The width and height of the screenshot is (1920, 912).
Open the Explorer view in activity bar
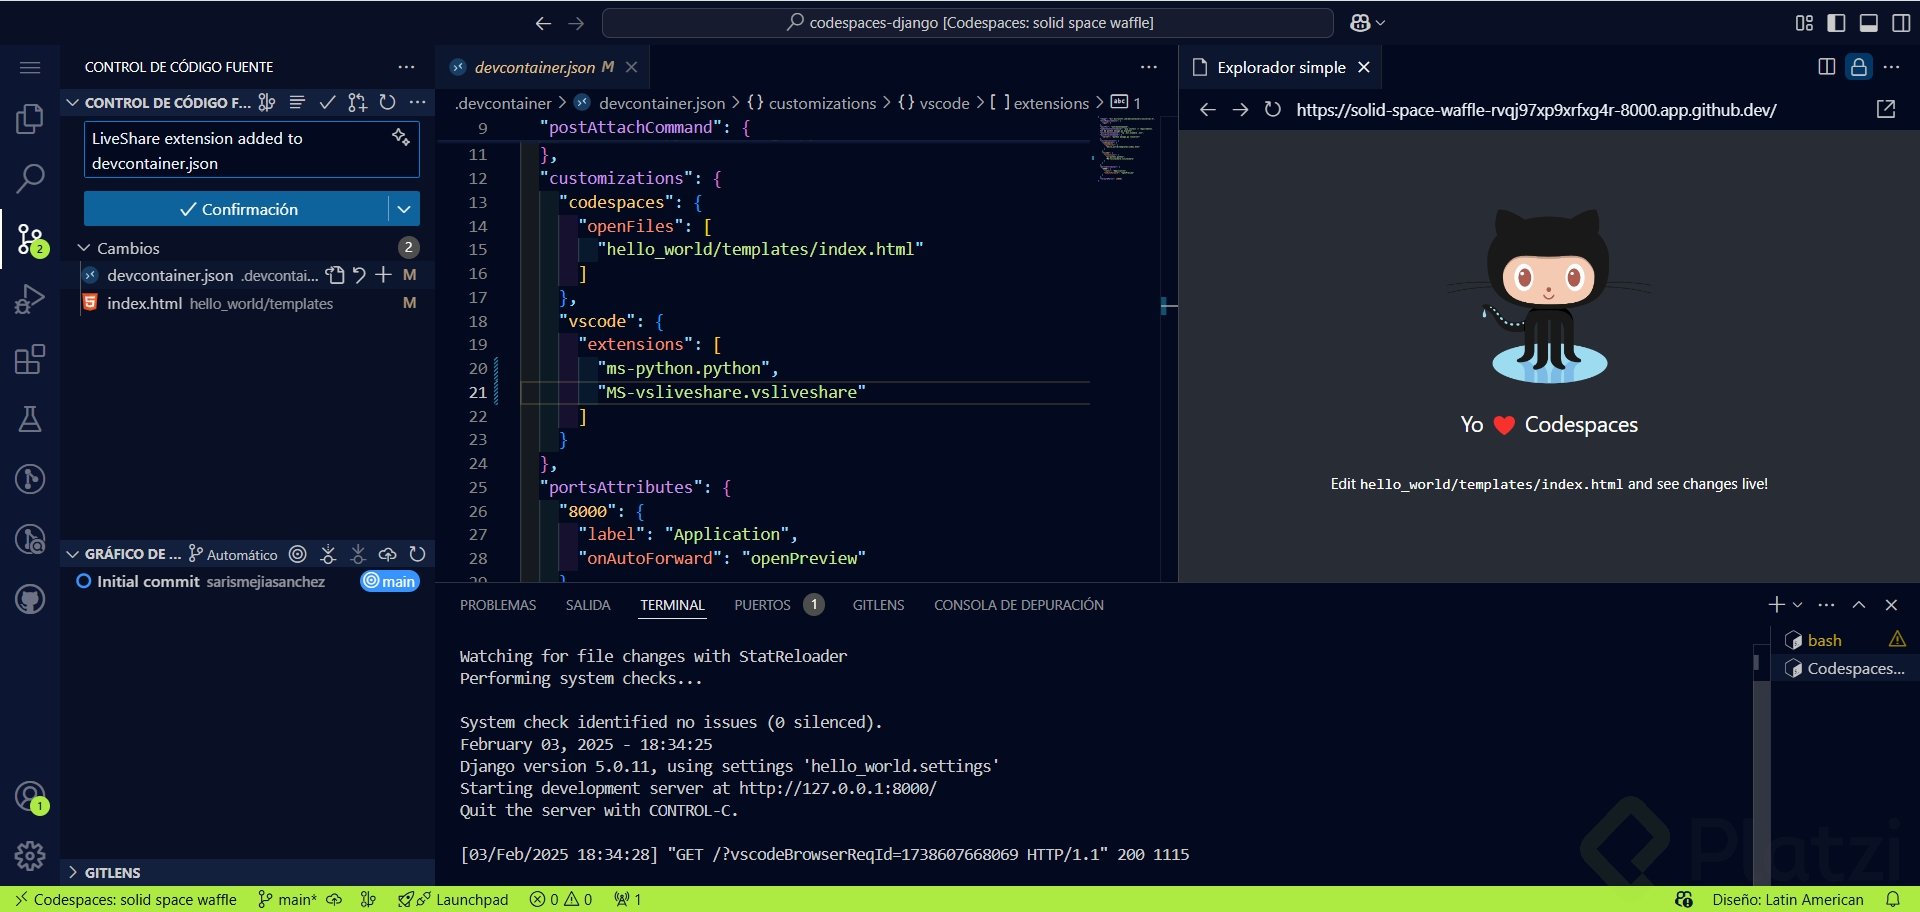pos(30,119)
